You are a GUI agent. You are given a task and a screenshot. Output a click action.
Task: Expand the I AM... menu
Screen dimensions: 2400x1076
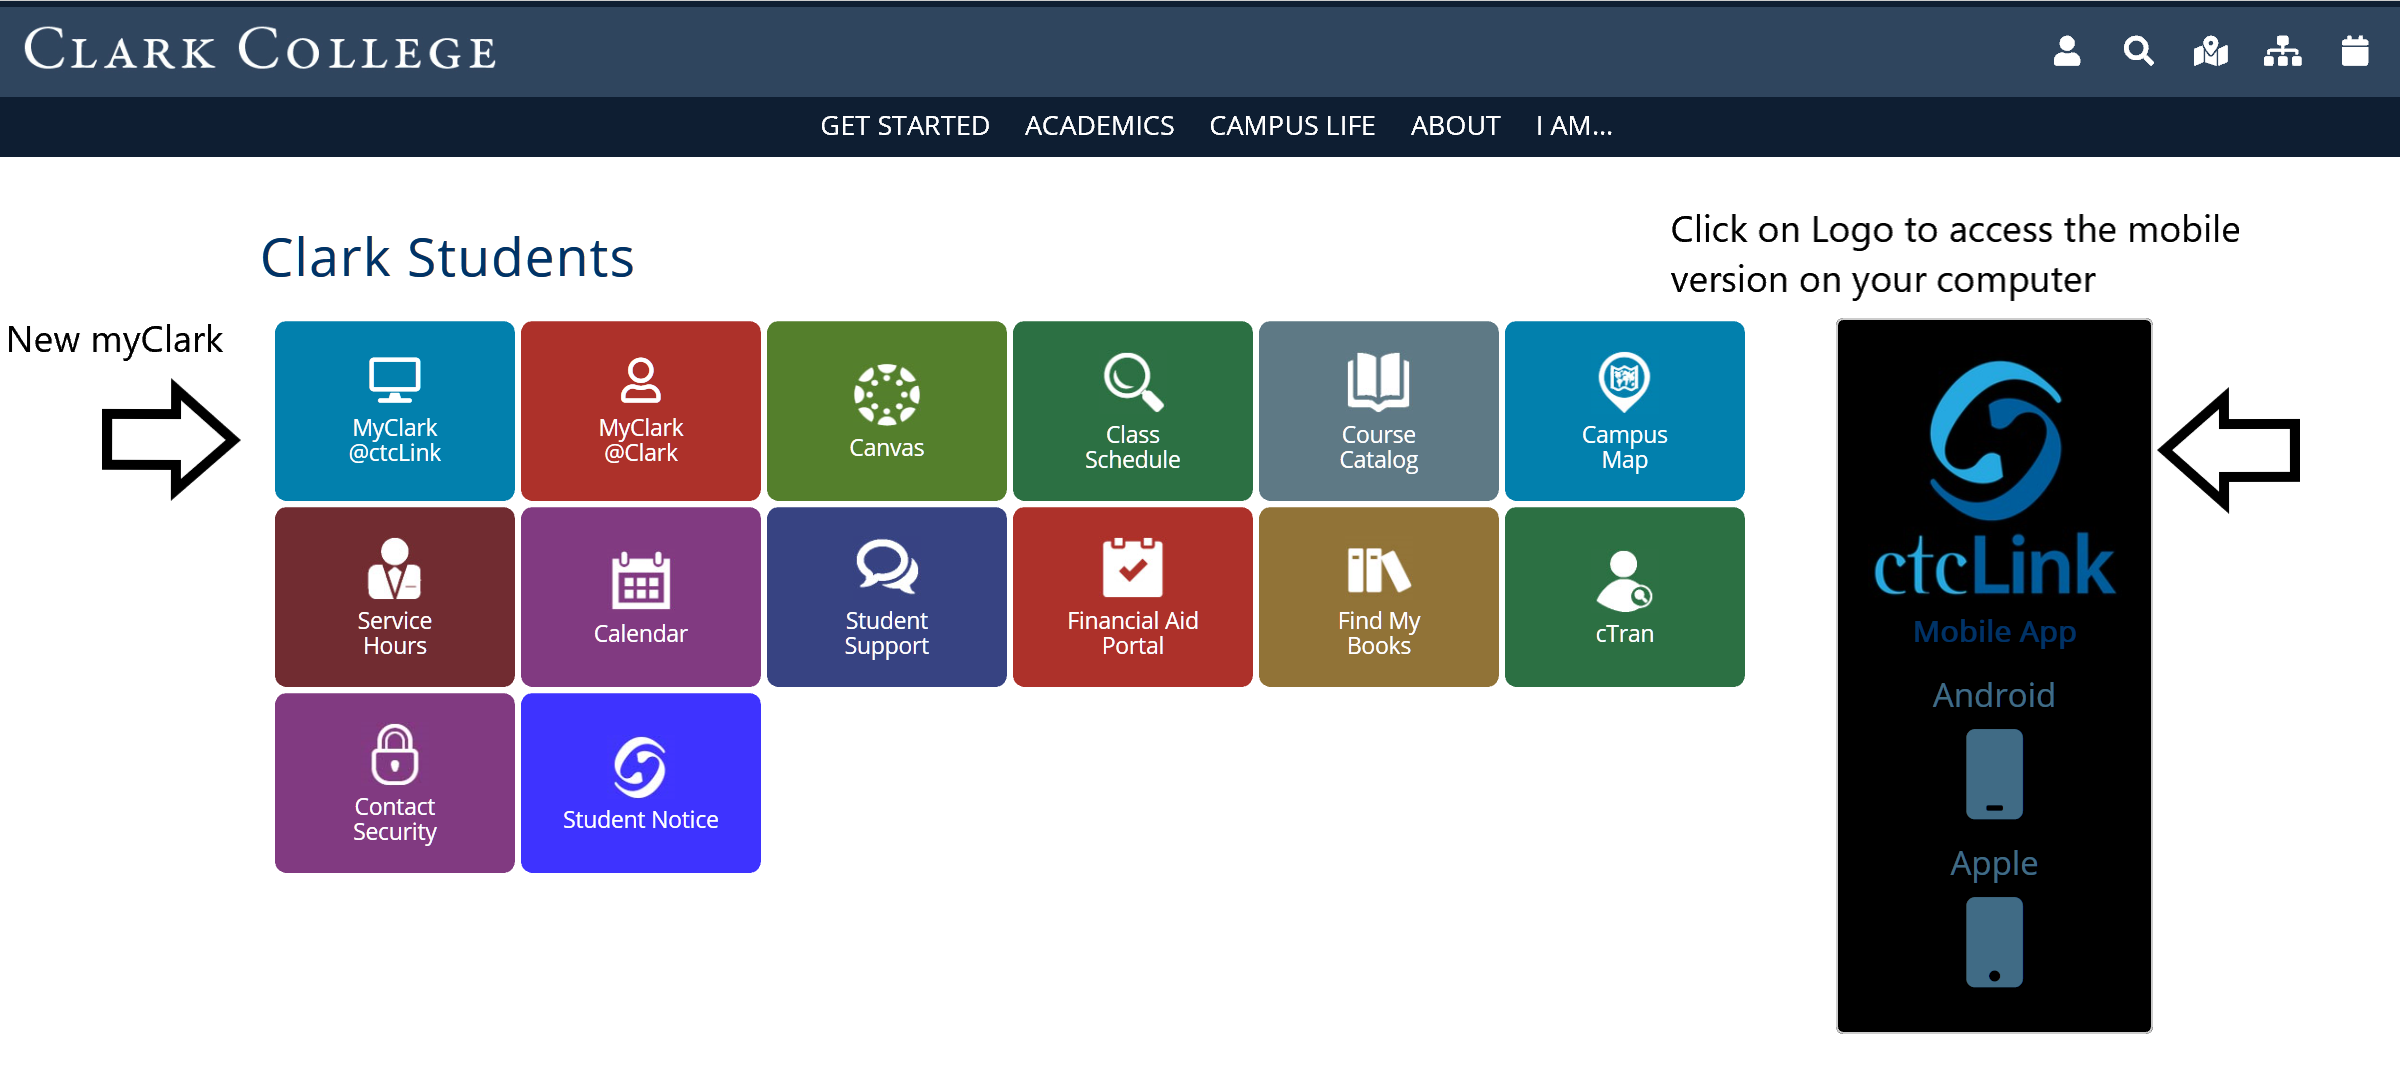click(1573, 126)
